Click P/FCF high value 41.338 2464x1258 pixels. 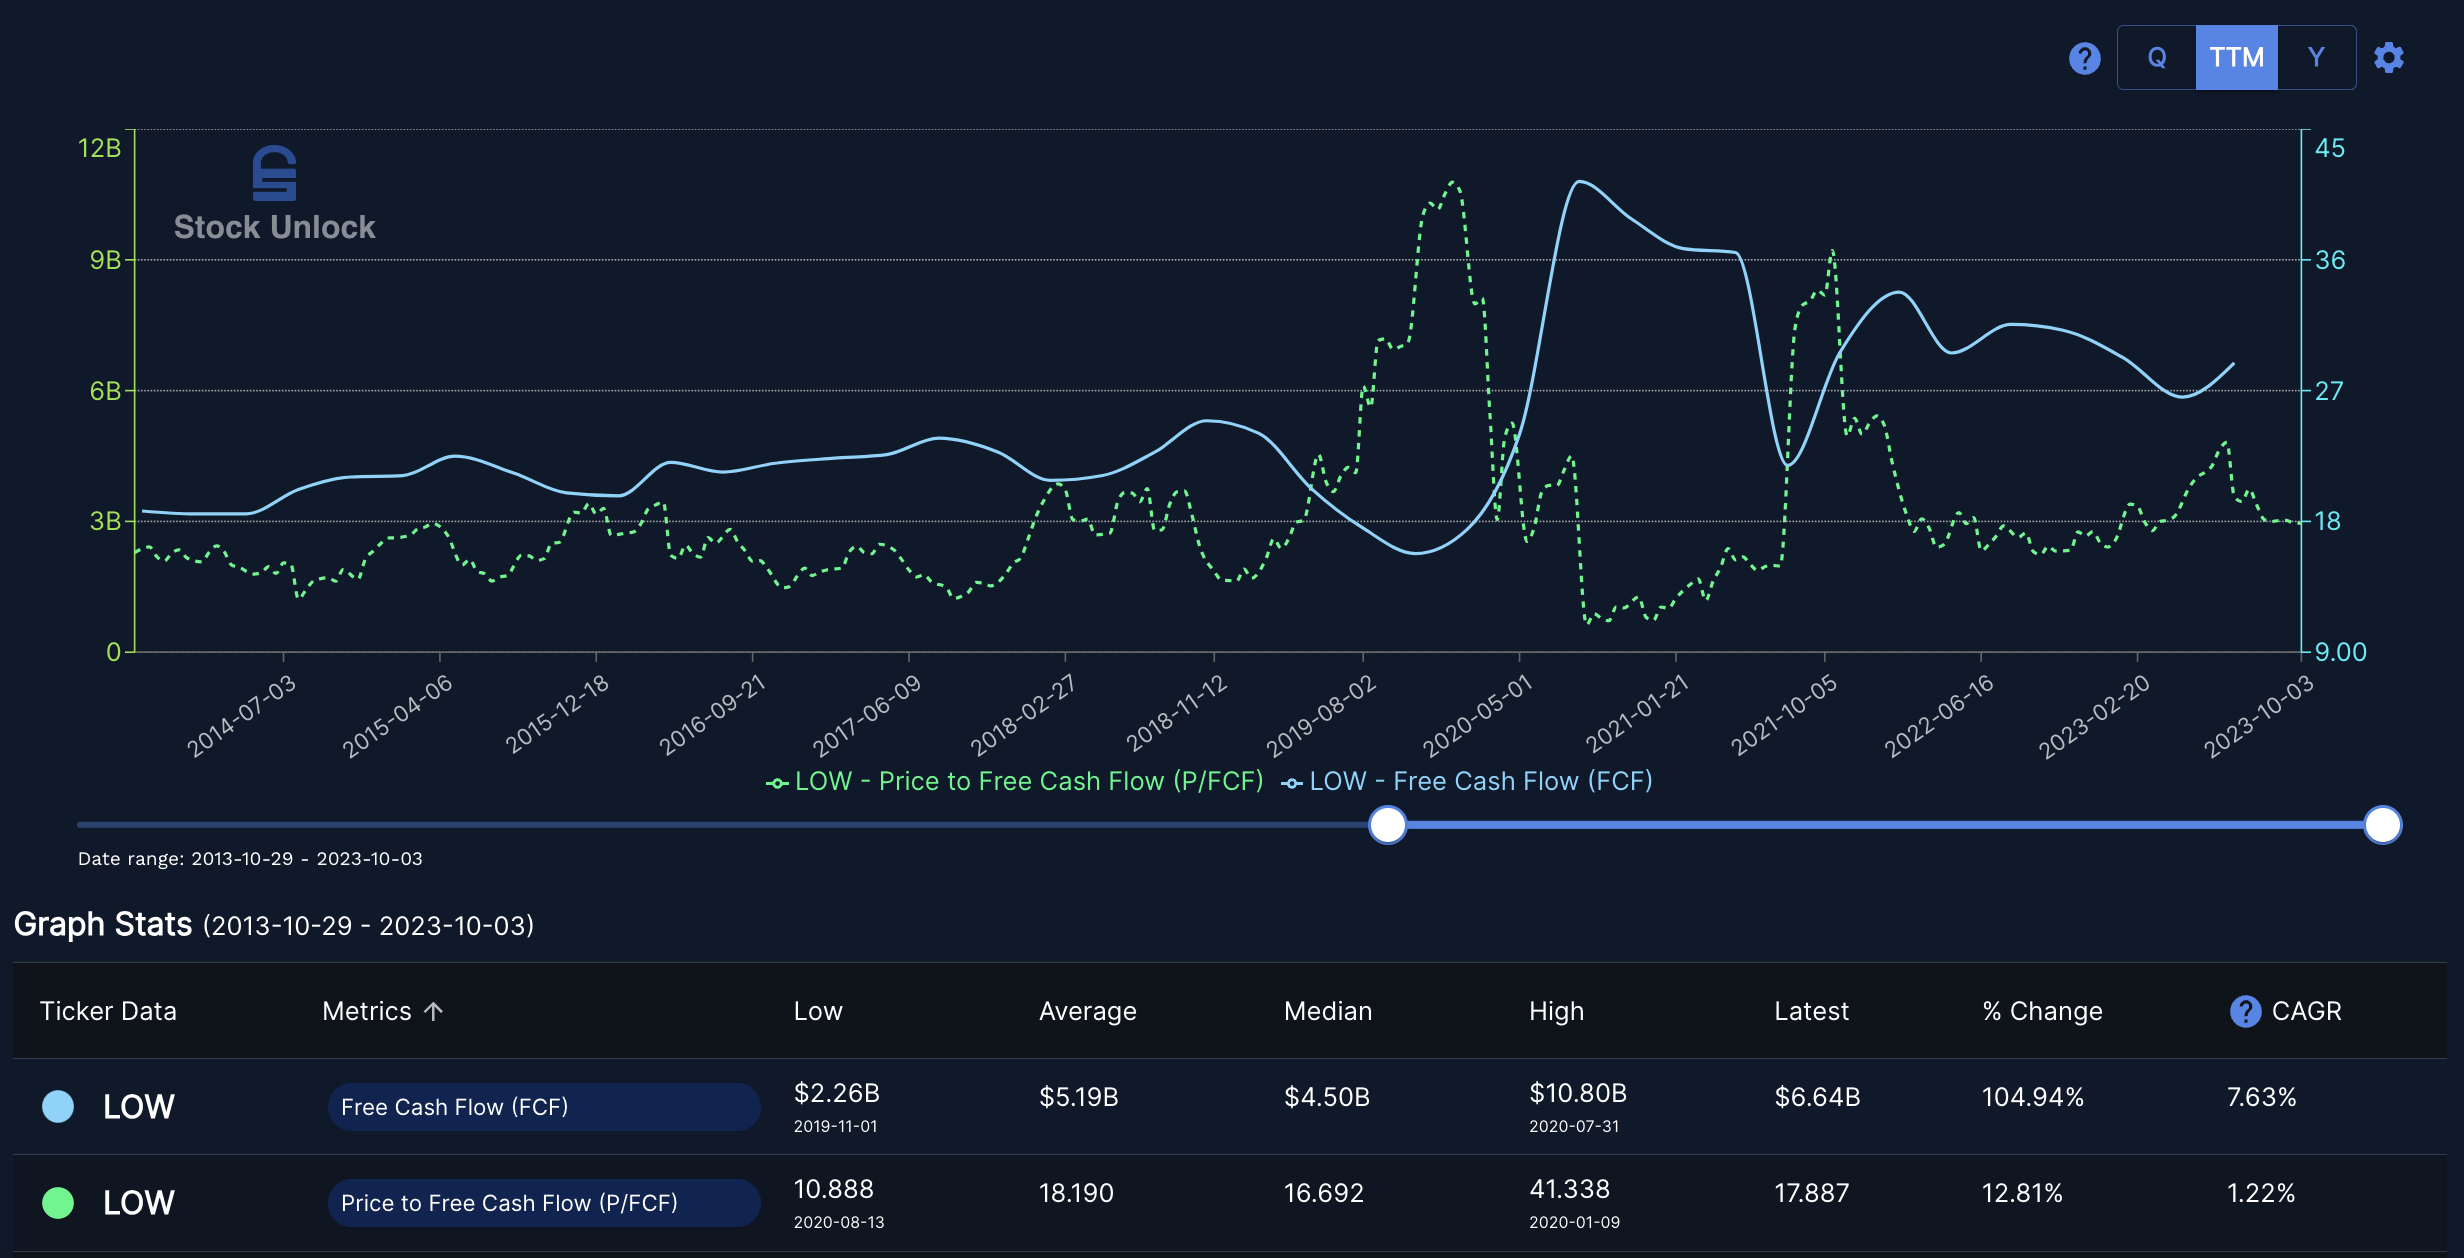(1570, 1189)
